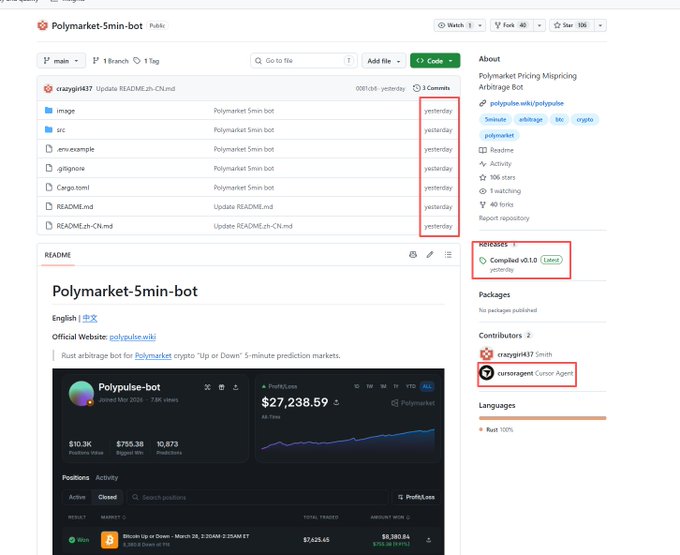This screenshot has width=680, height=555.
Task: Open the green Code dropdown
Action: tap(435, 61)
